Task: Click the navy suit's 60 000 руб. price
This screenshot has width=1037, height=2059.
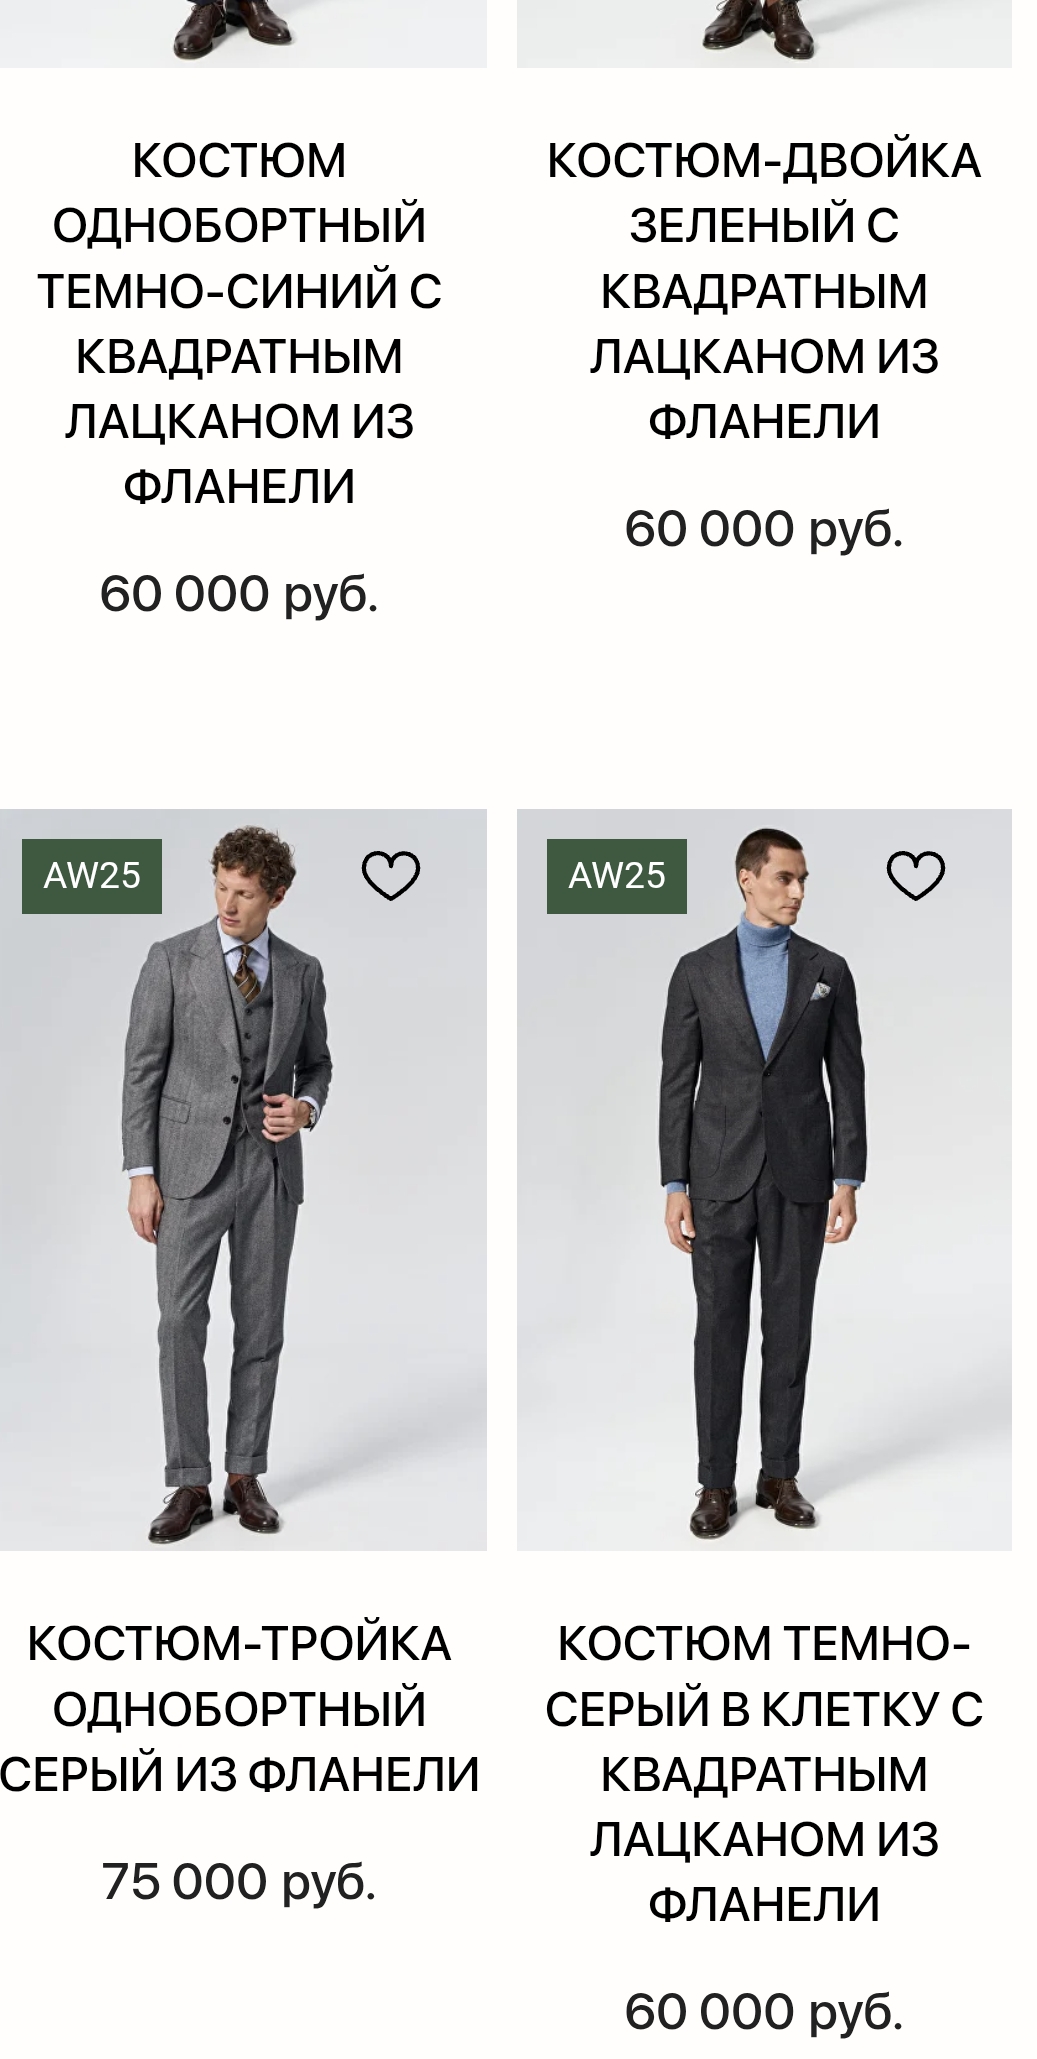Action: click(239, 594)
